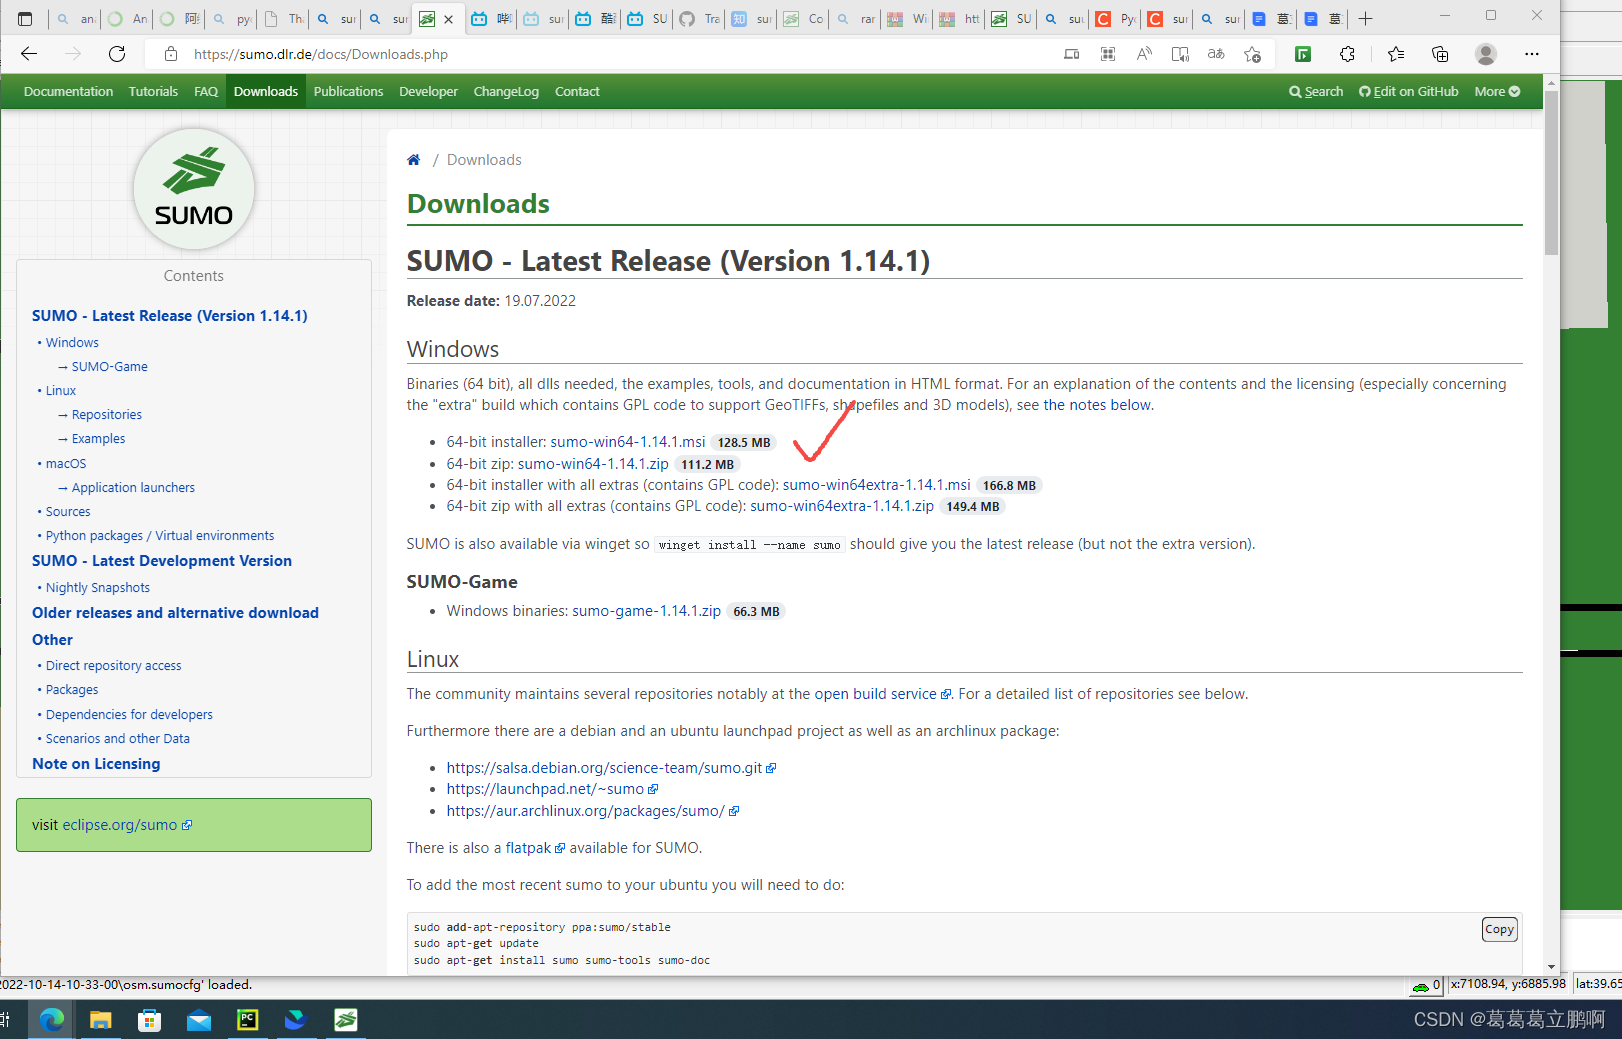Jump to Repositories in Contents sidebar

107,414
